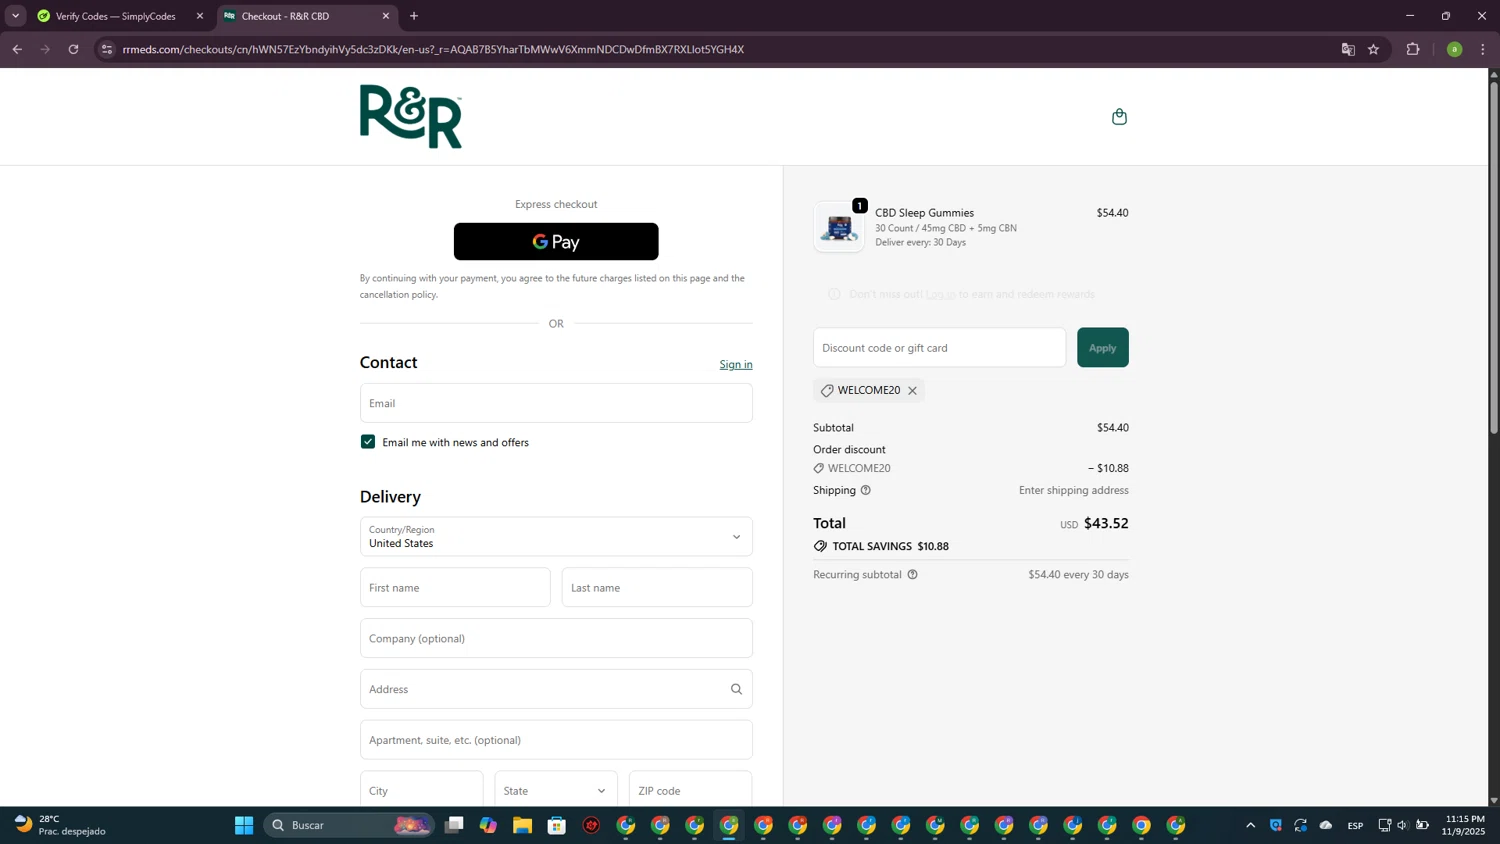The height and width of the screenshot is (844, 1500).
Task: Click the browser address bar URL
Action: [x=433, y=49]
